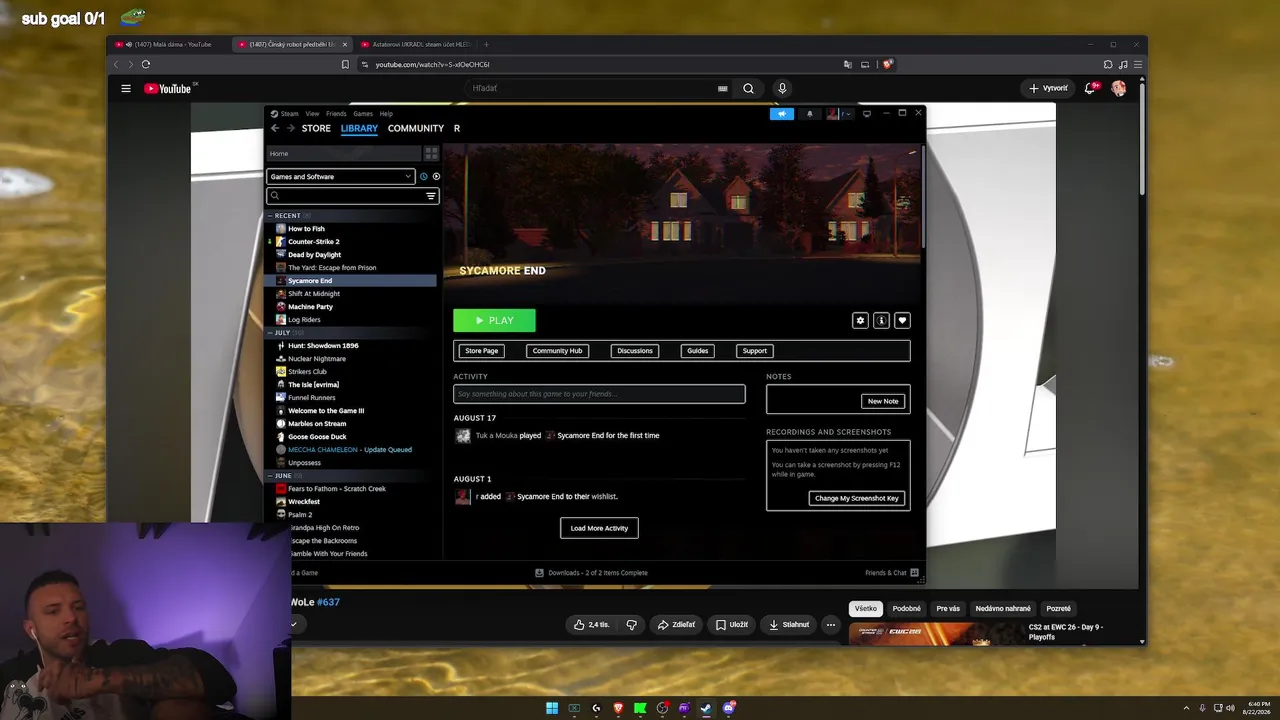Visit the Community Hub for Sycamore End
This screenshot has height=720, width=1280.
pos(557,351)
